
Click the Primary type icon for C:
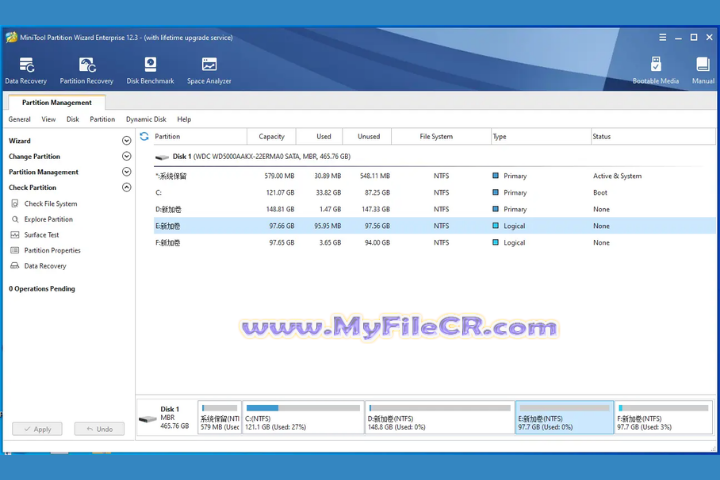pyautogui.click(x=495, y=192)
